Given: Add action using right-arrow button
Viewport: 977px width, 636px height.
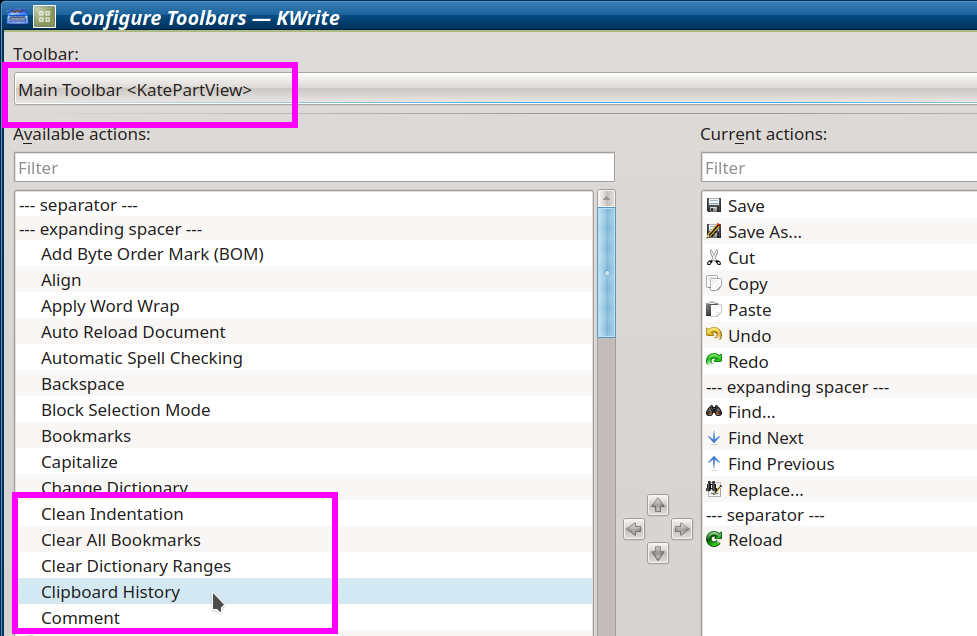Looking at the screenshot, I should click(x=682, y=529).
